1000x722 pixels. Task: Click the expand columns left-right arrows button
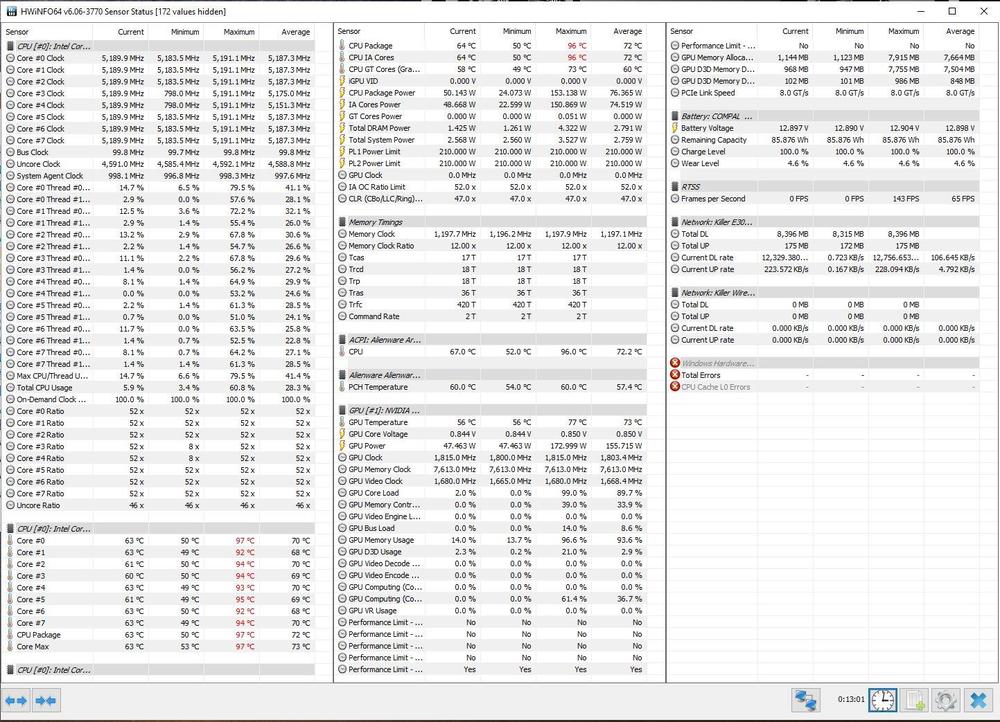pos(16,701)
